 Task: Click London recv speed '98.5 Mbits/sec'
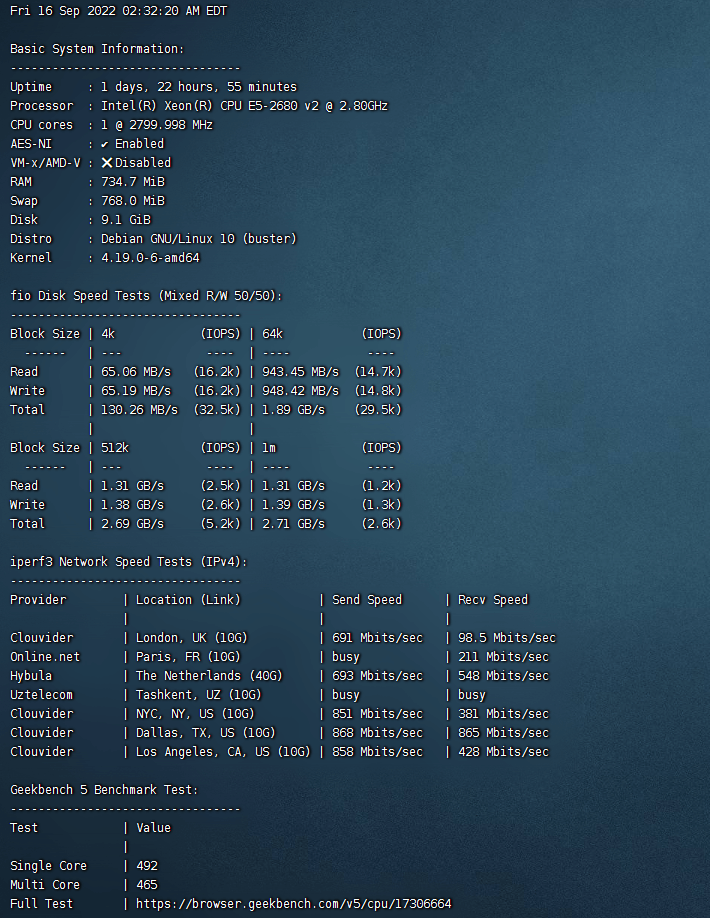tap(507, 638)
